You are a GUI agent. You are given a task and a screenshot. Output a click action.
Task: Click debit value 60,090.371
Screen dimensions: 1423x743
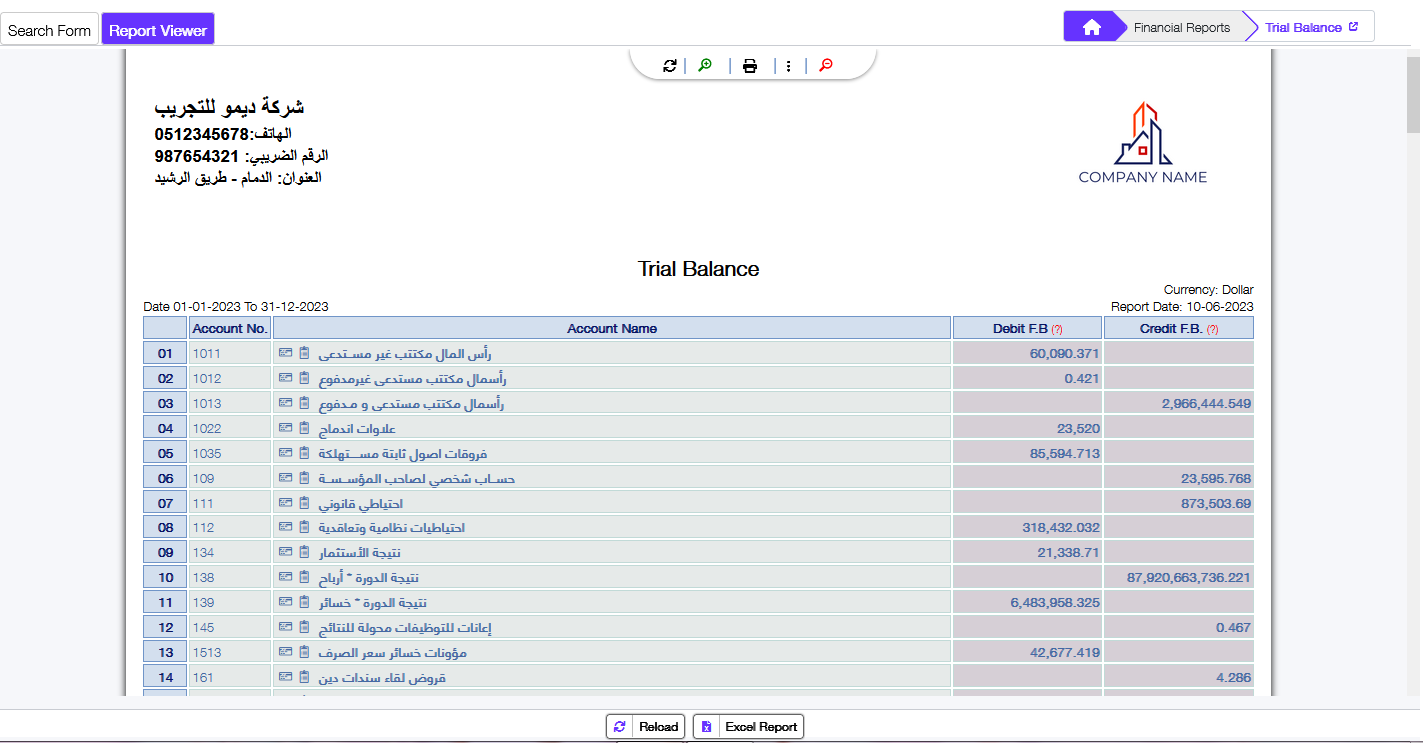point(1064,353)
